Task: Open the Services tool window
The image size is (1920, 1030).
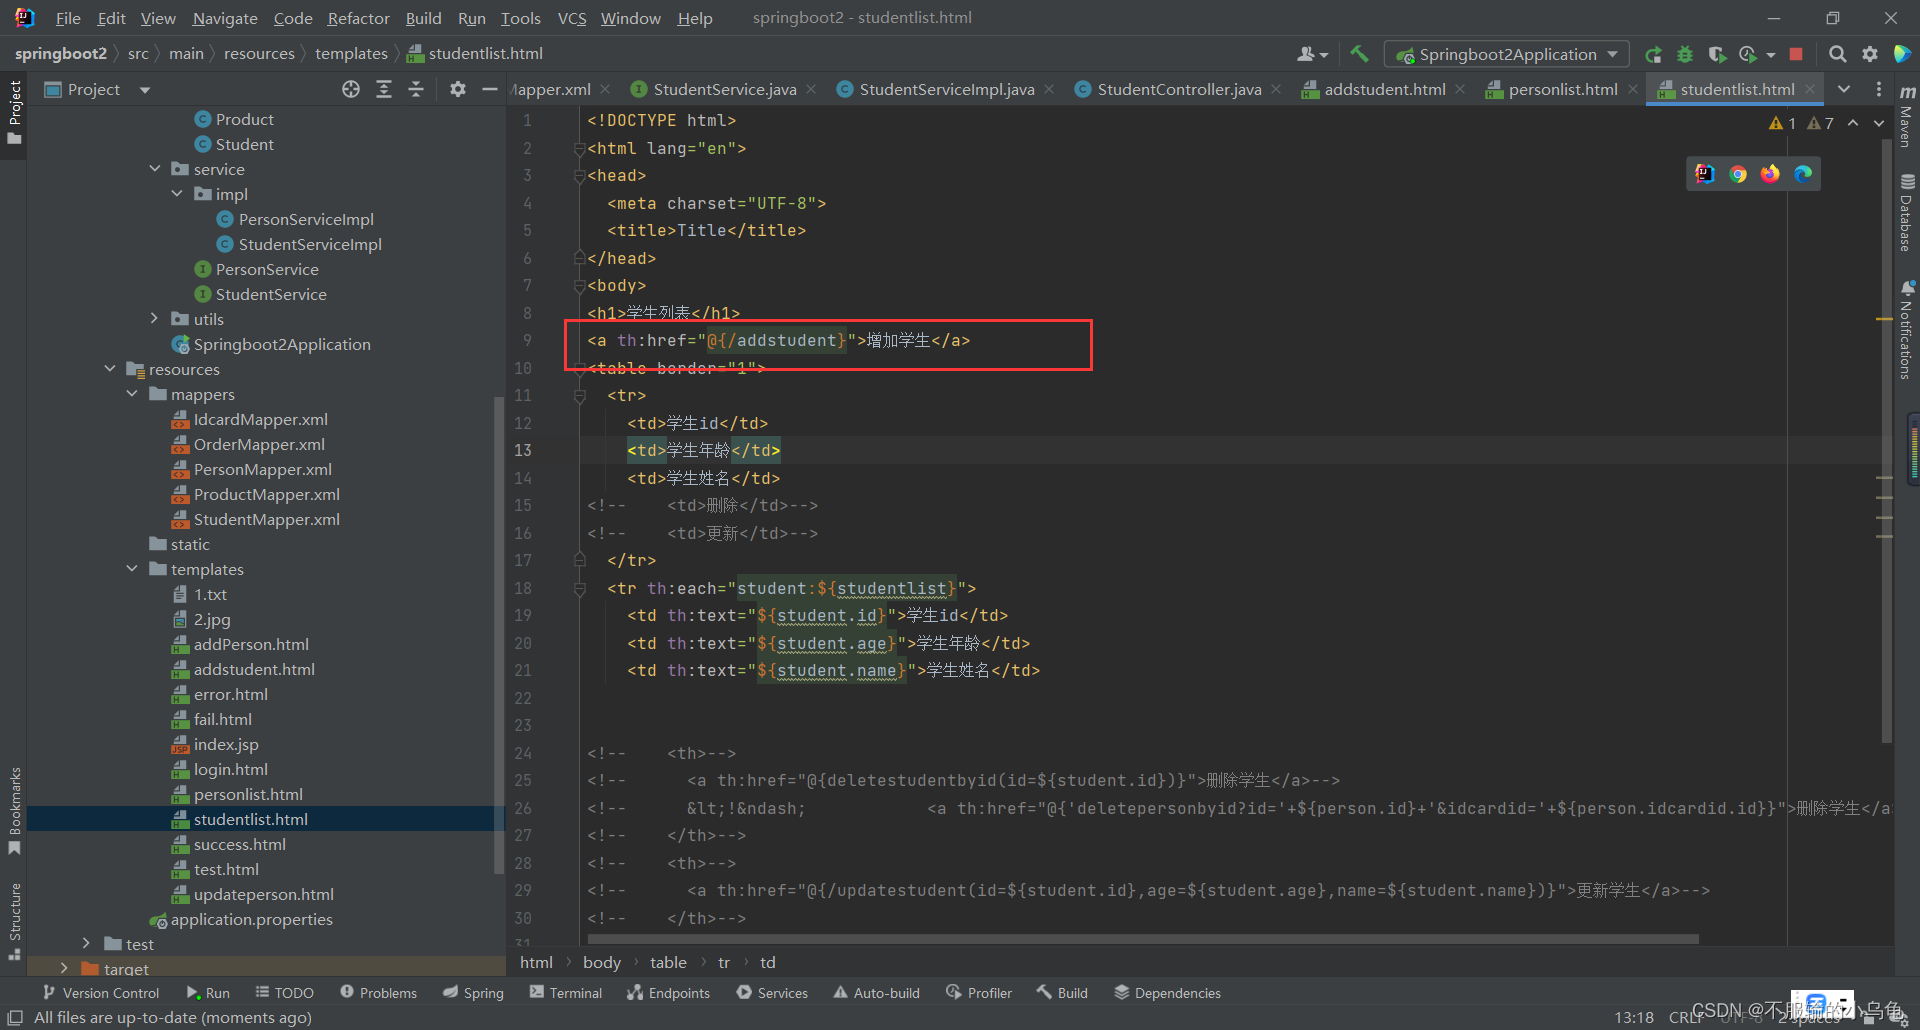Action: pyautogui.click(x=772, y=992)
